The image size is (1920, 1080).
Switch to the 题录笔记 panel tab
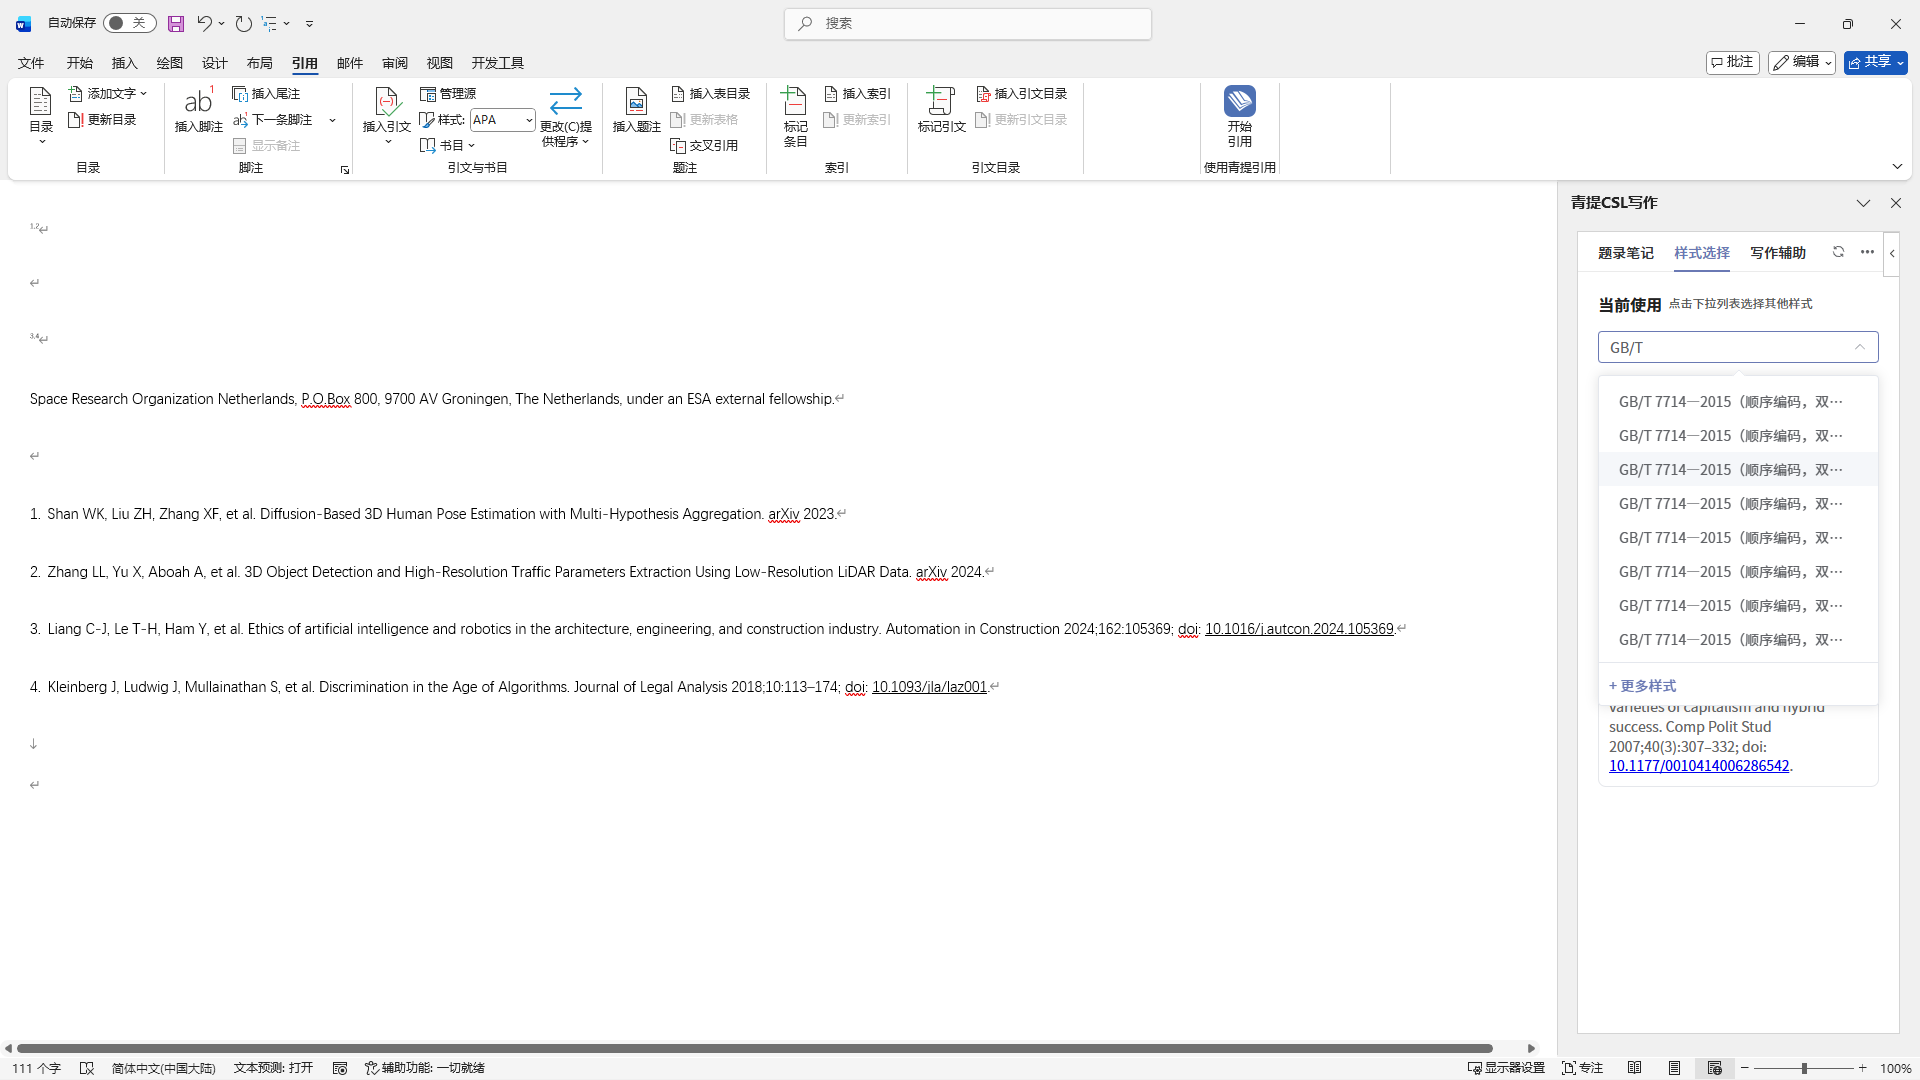point(1625,253)
